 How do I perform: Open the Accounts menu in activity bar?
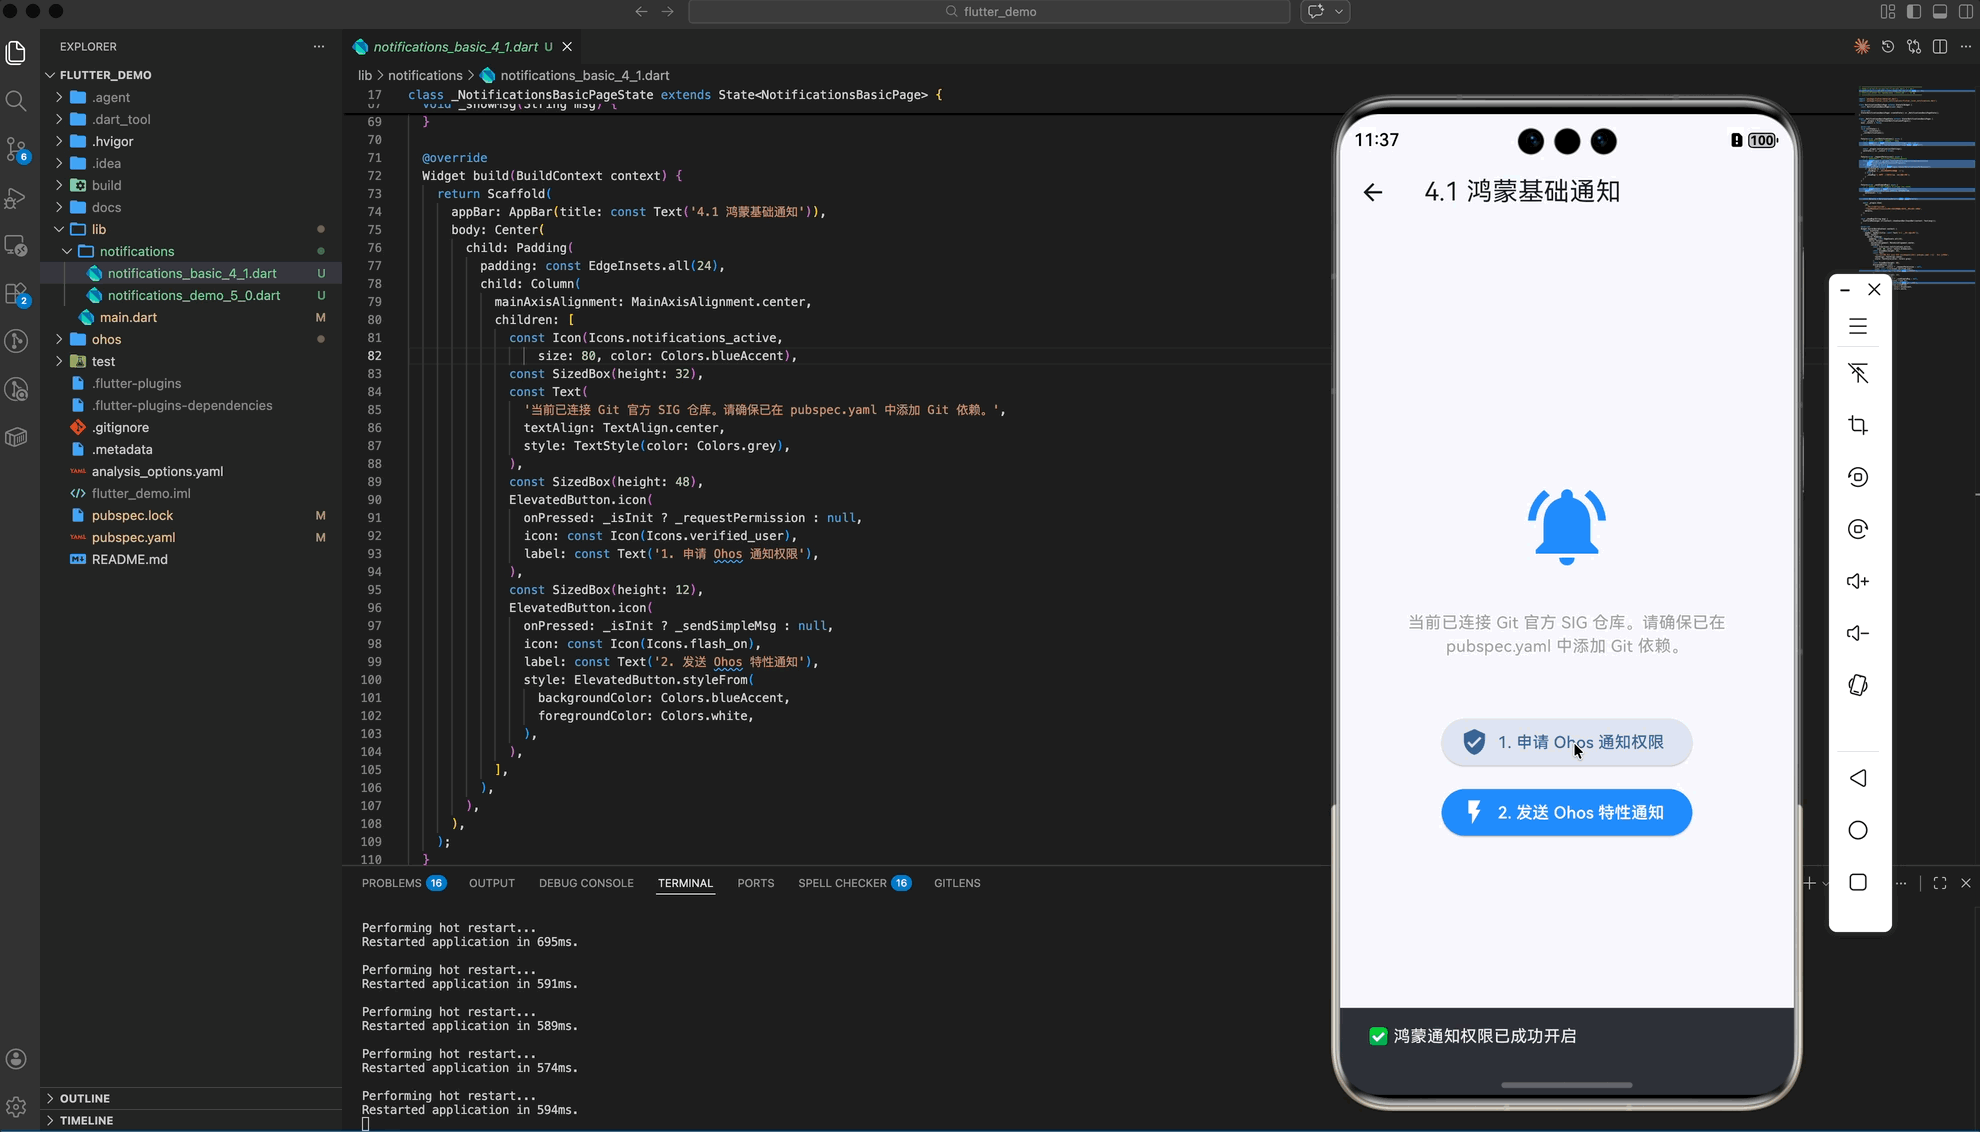(x=16, y=1059)
